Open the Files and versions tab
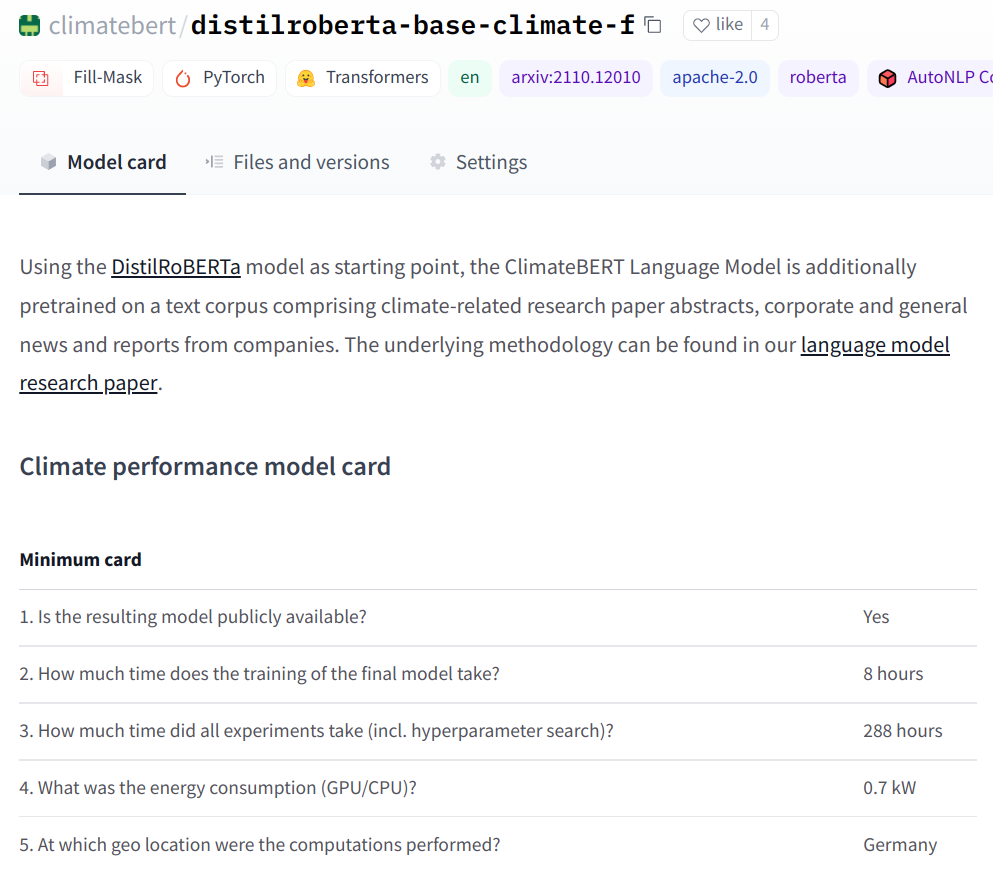Viewport: 993px width, 896px height. tap(311, 162)
